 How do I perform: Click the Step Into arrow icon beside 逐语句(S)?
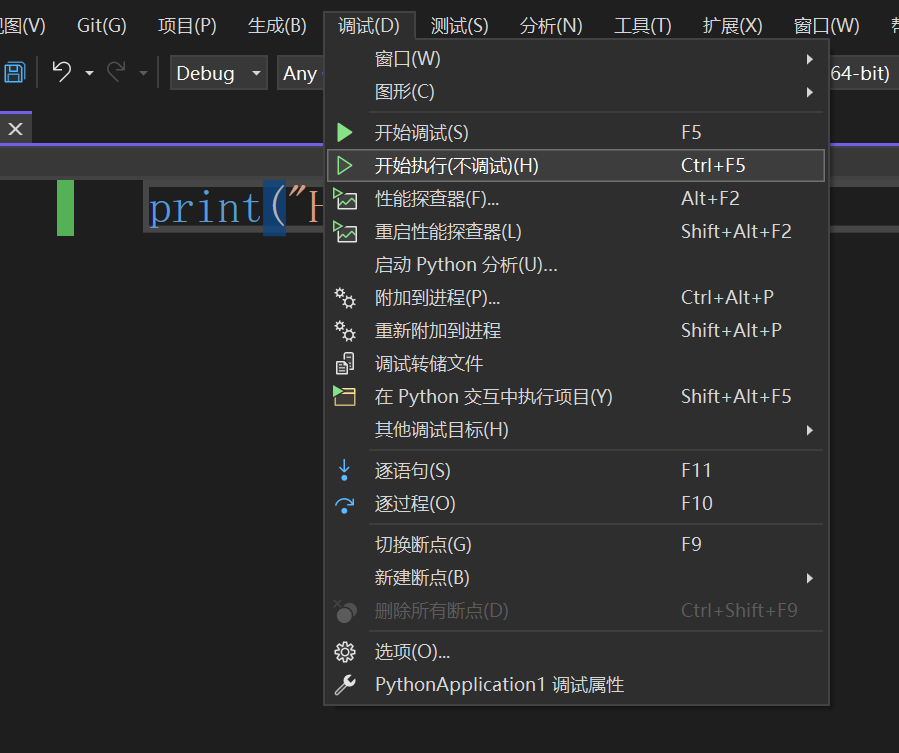pos(344,470)
